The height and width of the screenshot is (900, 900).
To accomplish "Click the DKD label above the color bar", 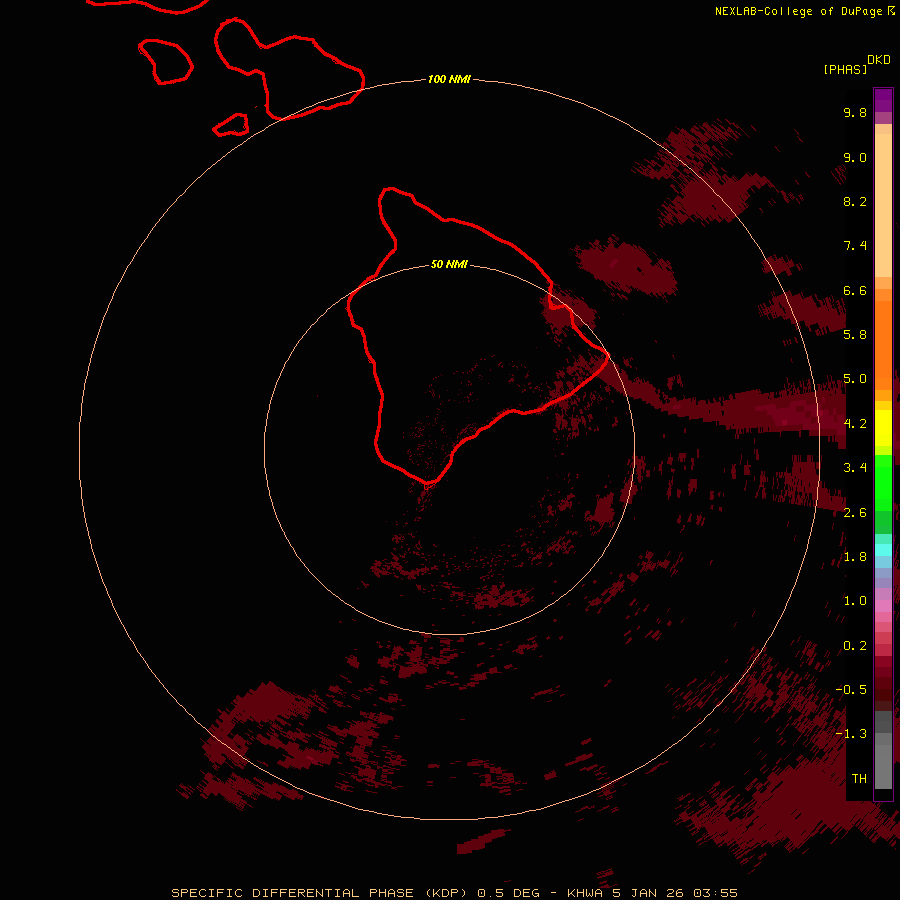I will pos(879,59).
